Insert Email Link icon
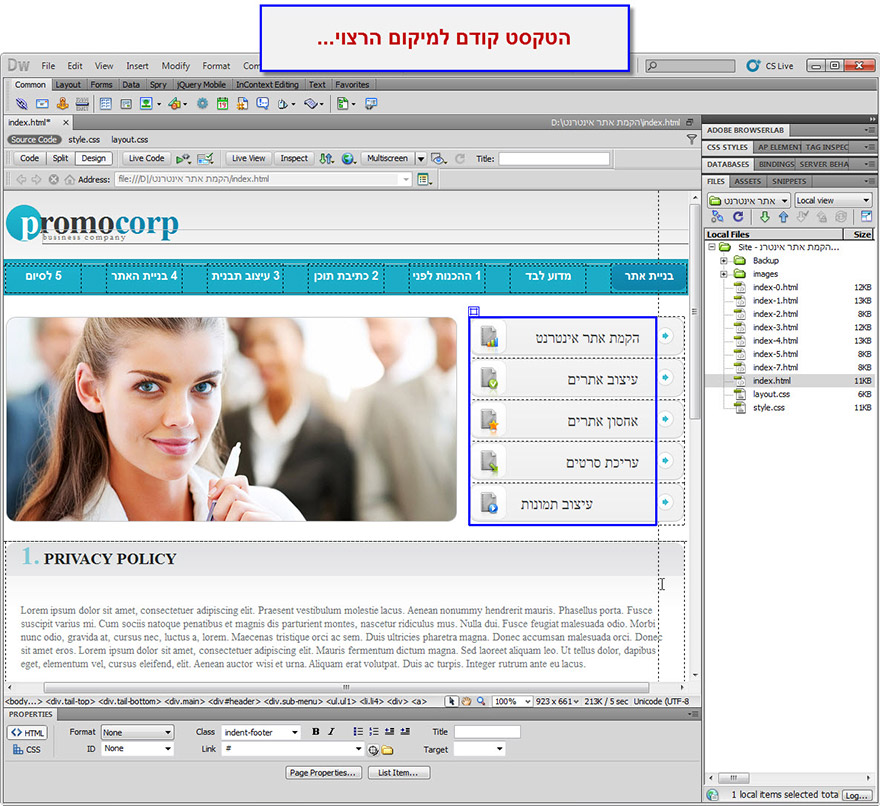Screen dimensions: 880x806 click(x=42, y=103)
